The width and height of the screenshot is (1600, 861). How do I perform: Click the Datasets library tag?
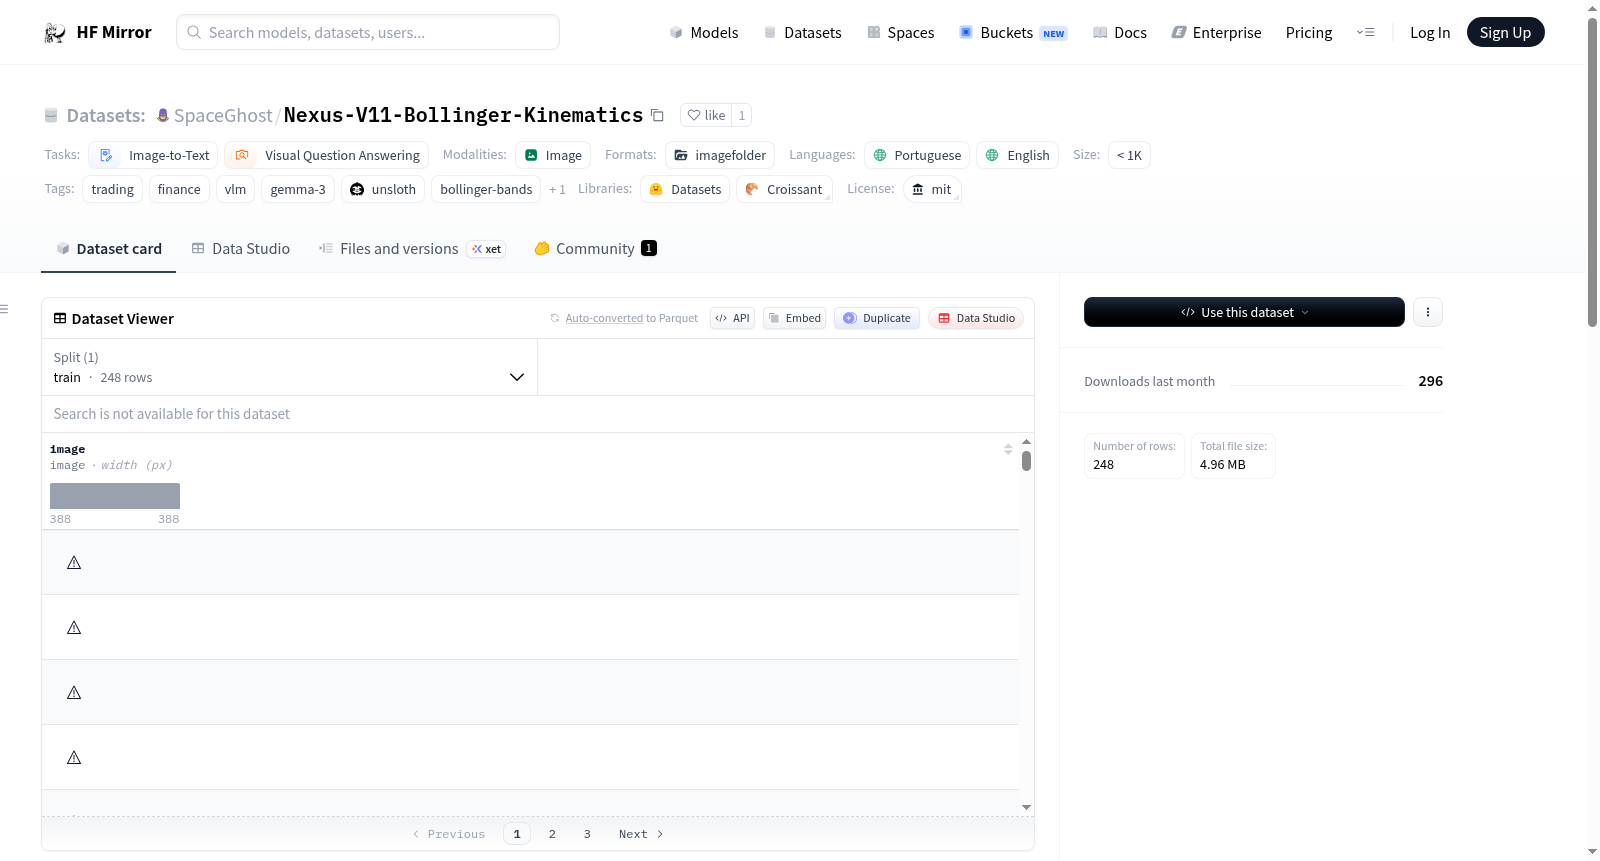tap(685, 189)
